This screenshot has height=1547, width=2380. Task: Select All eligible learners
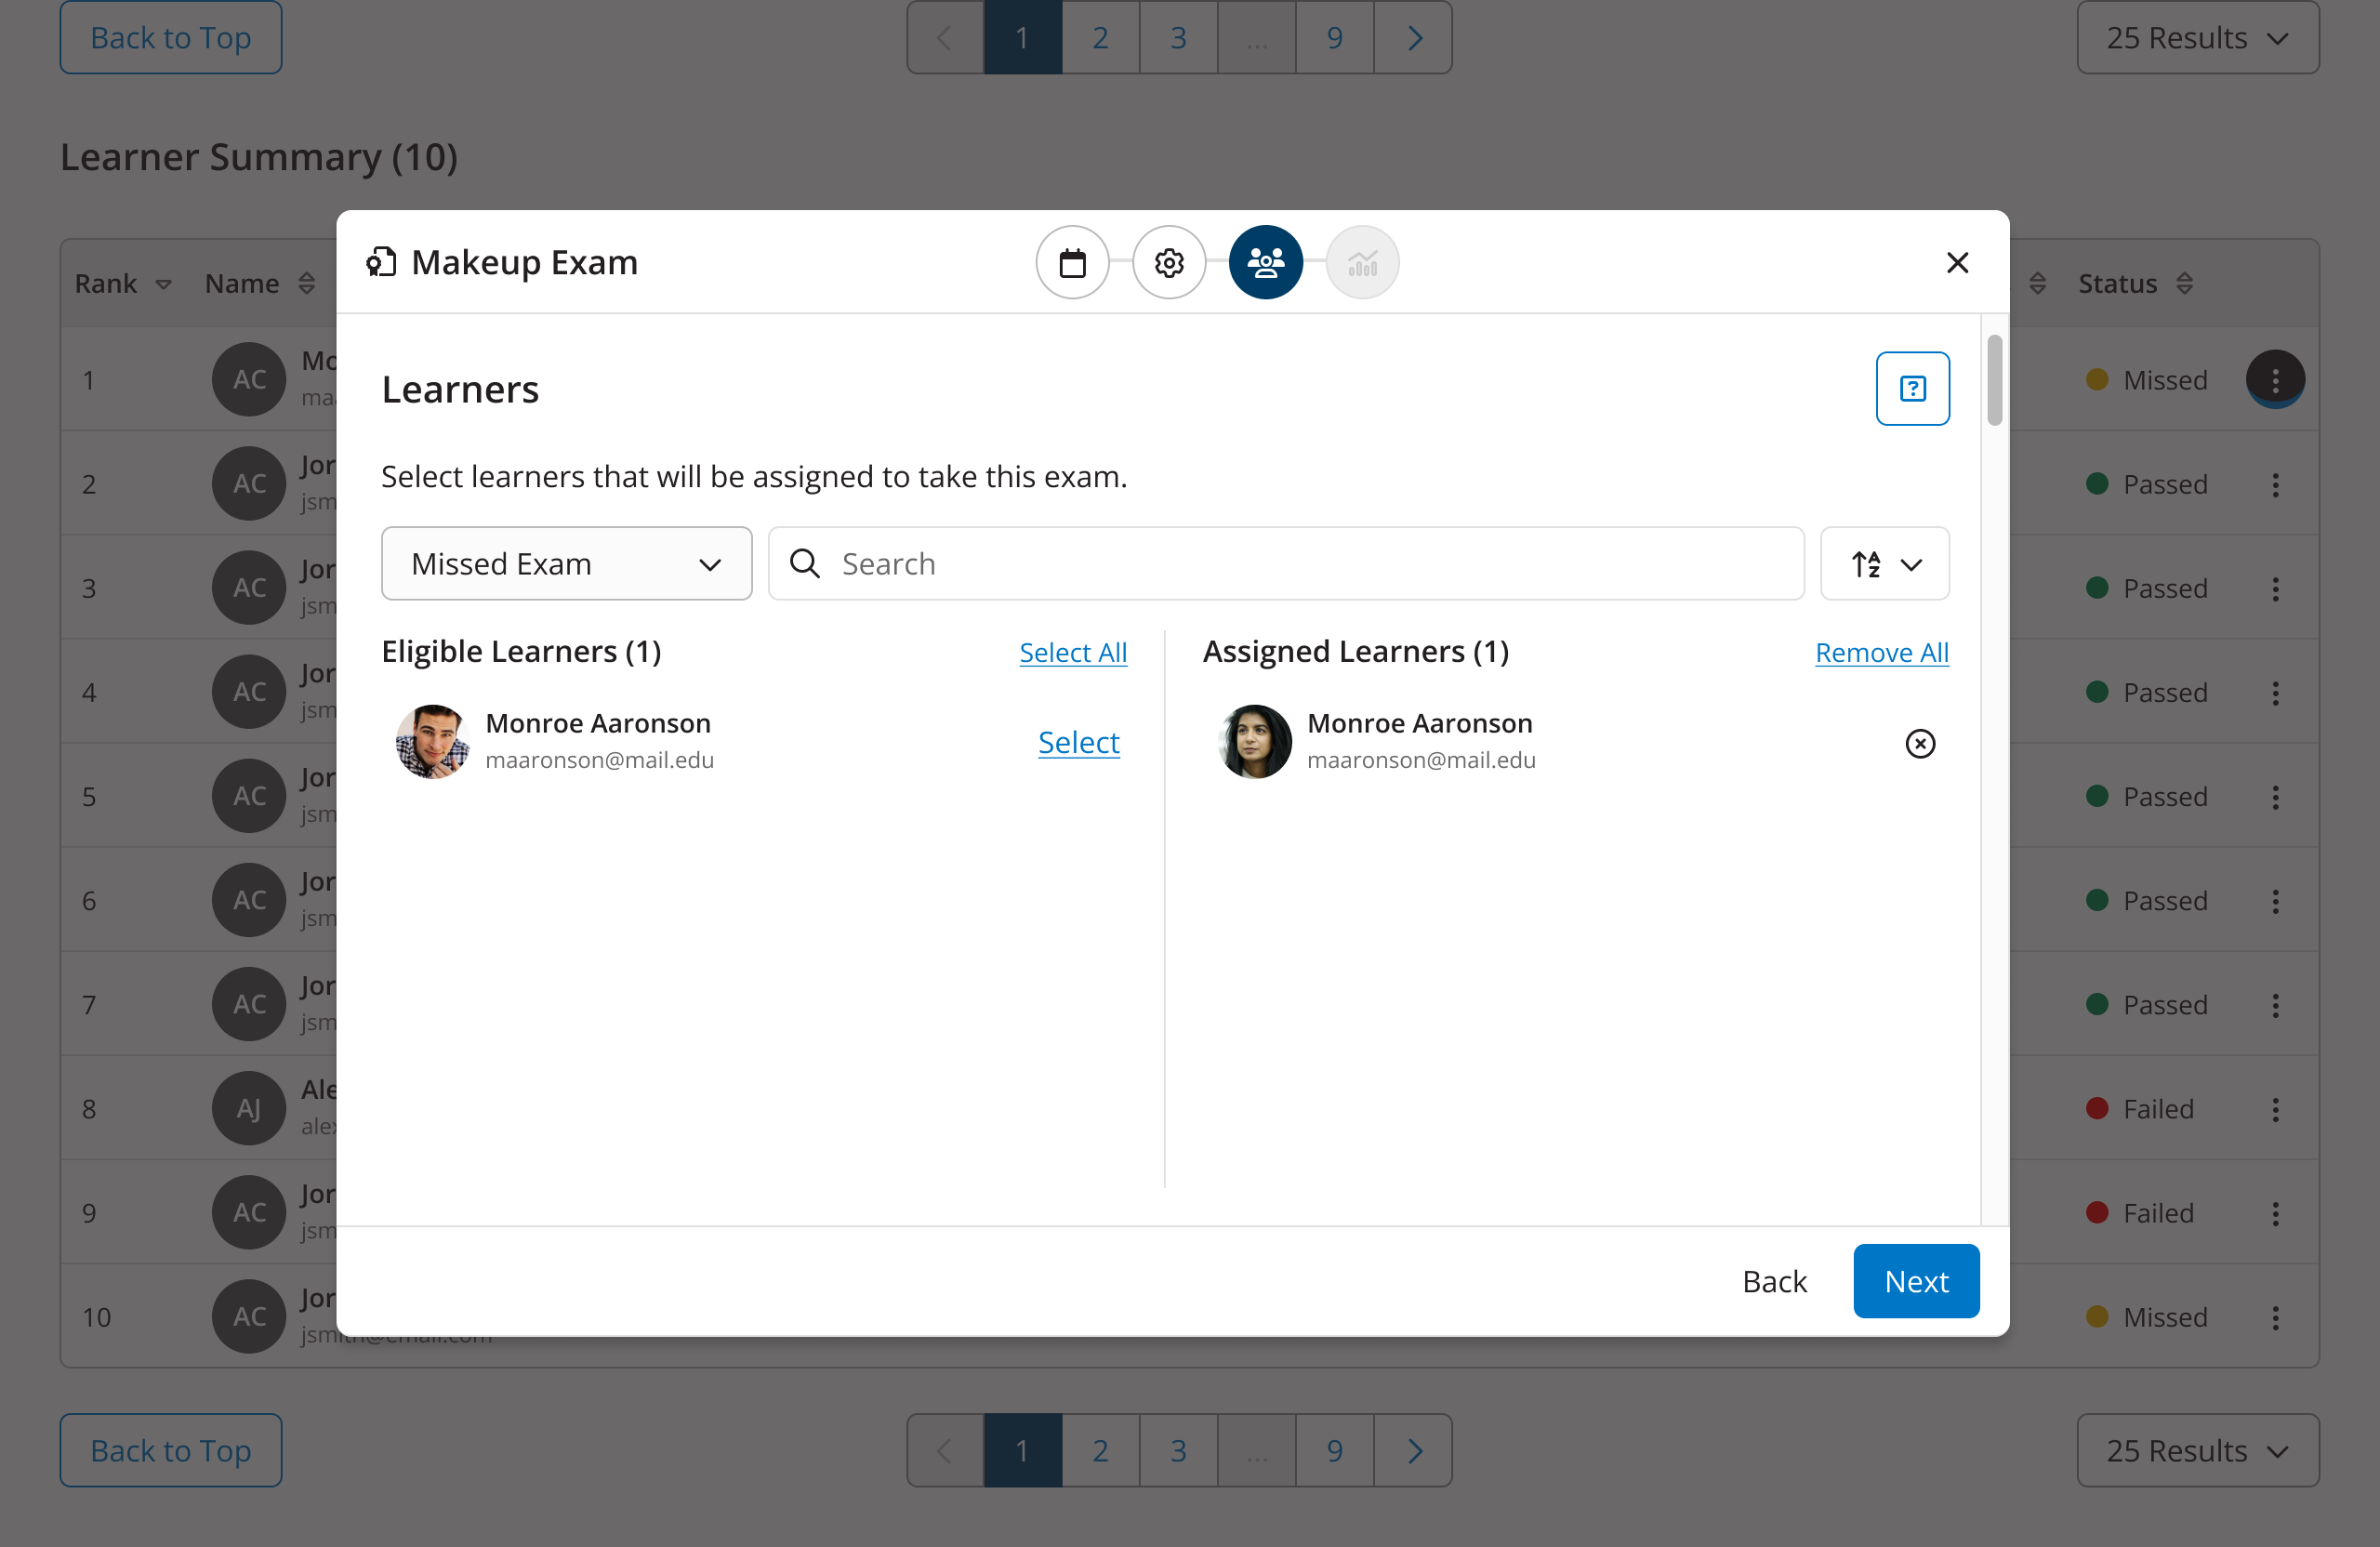pos(1073,651)
